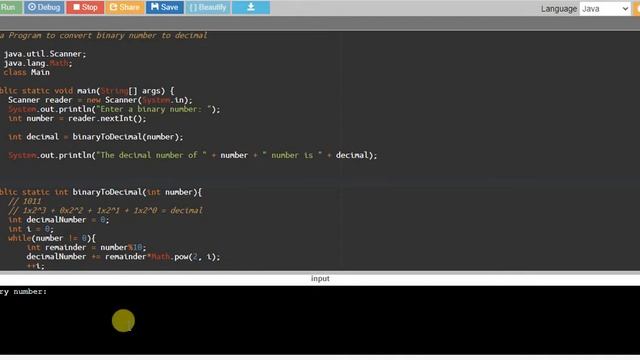640x360 pixels.
Task: Click the 'Program to convert binary number' comment
Action: click(104, 36)
